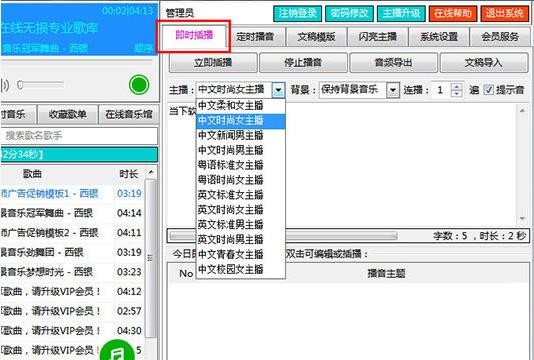This screenshot has width=534, height=360.
Task: Click the 注销登录 button
Action: pyautogui.click(x=298, y=14)
